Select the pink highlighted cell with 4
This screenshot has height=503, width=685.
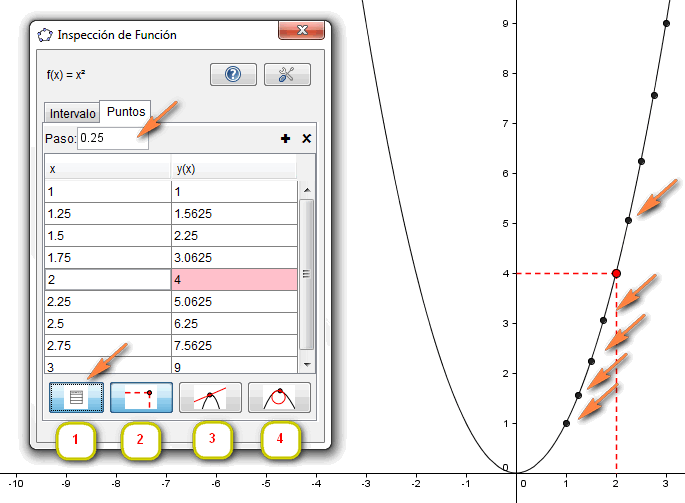point(235,280)
